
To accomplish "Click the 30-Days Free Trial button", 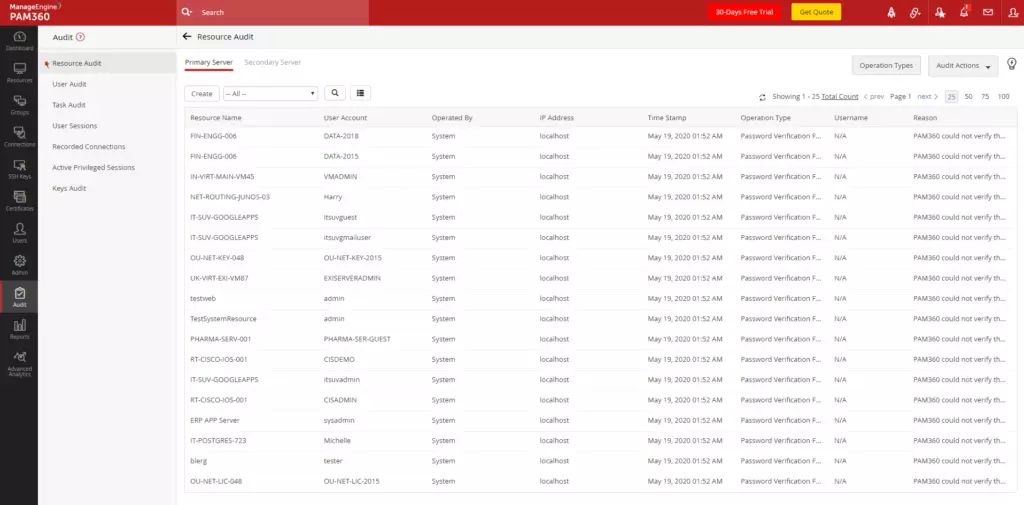I will coord(744,12).
